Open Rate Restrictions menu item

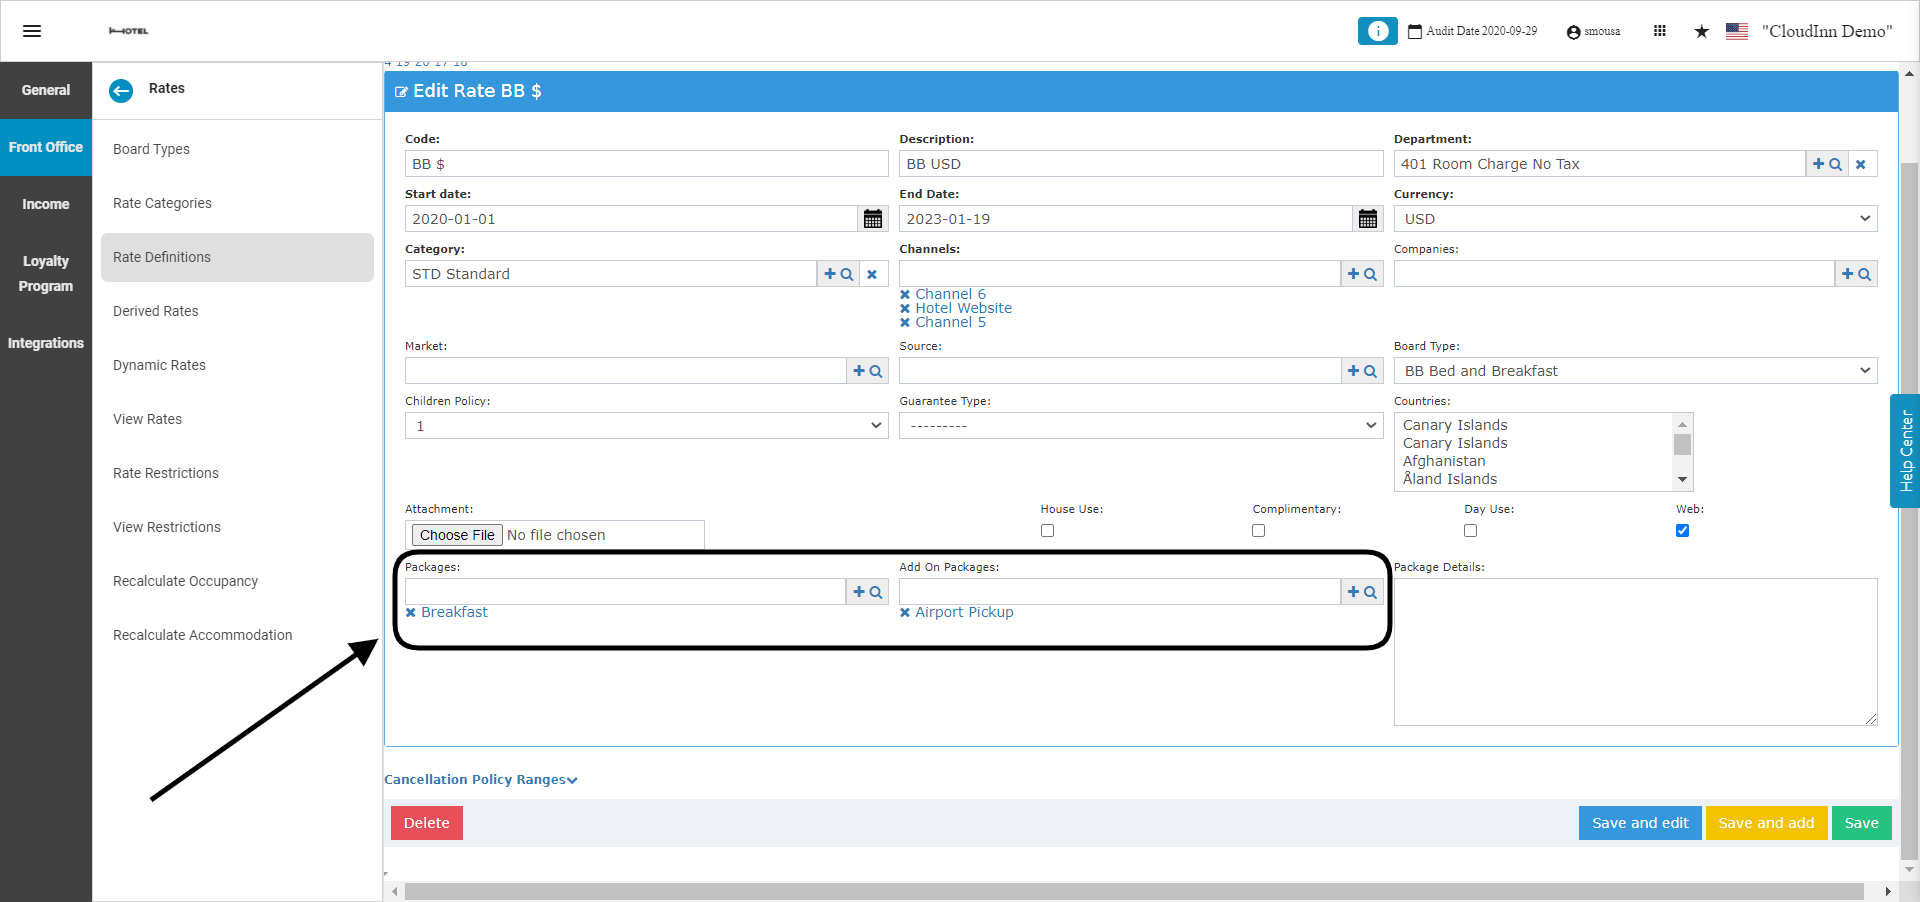pos(237,473)
